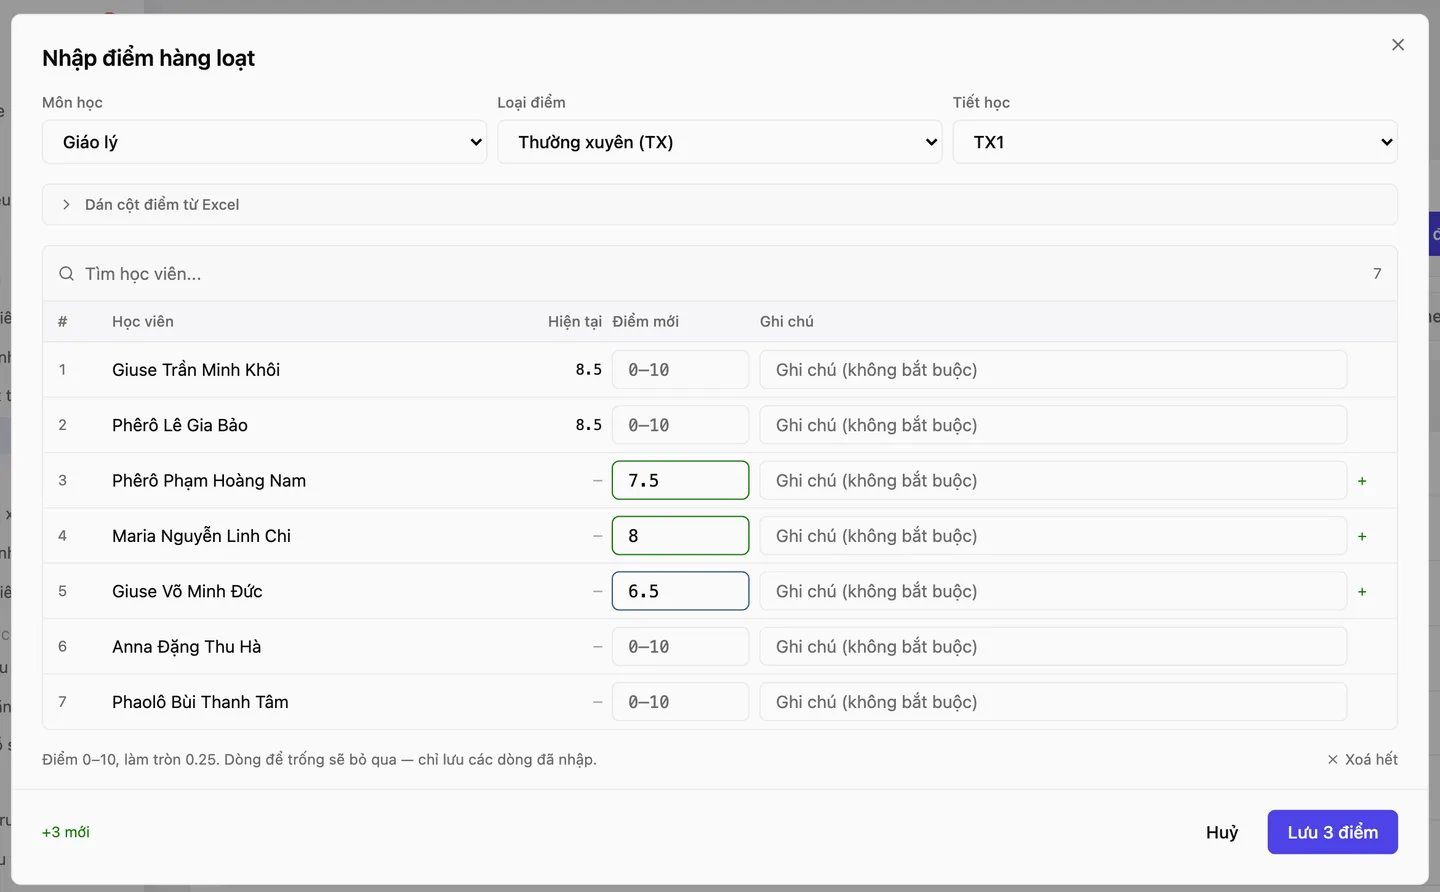This screenshot has height=892, width=1440.
Task: Select student name Phêrô Lê Gia Bảo
Action: (180, 425)
